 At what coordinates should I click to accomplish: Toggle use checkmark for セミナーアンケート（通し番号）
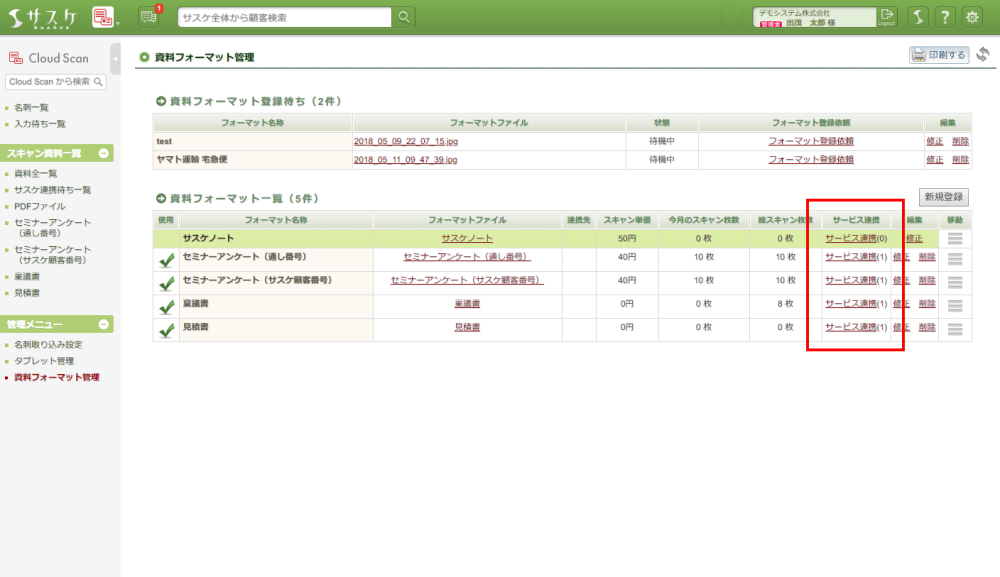pos(166,259)
